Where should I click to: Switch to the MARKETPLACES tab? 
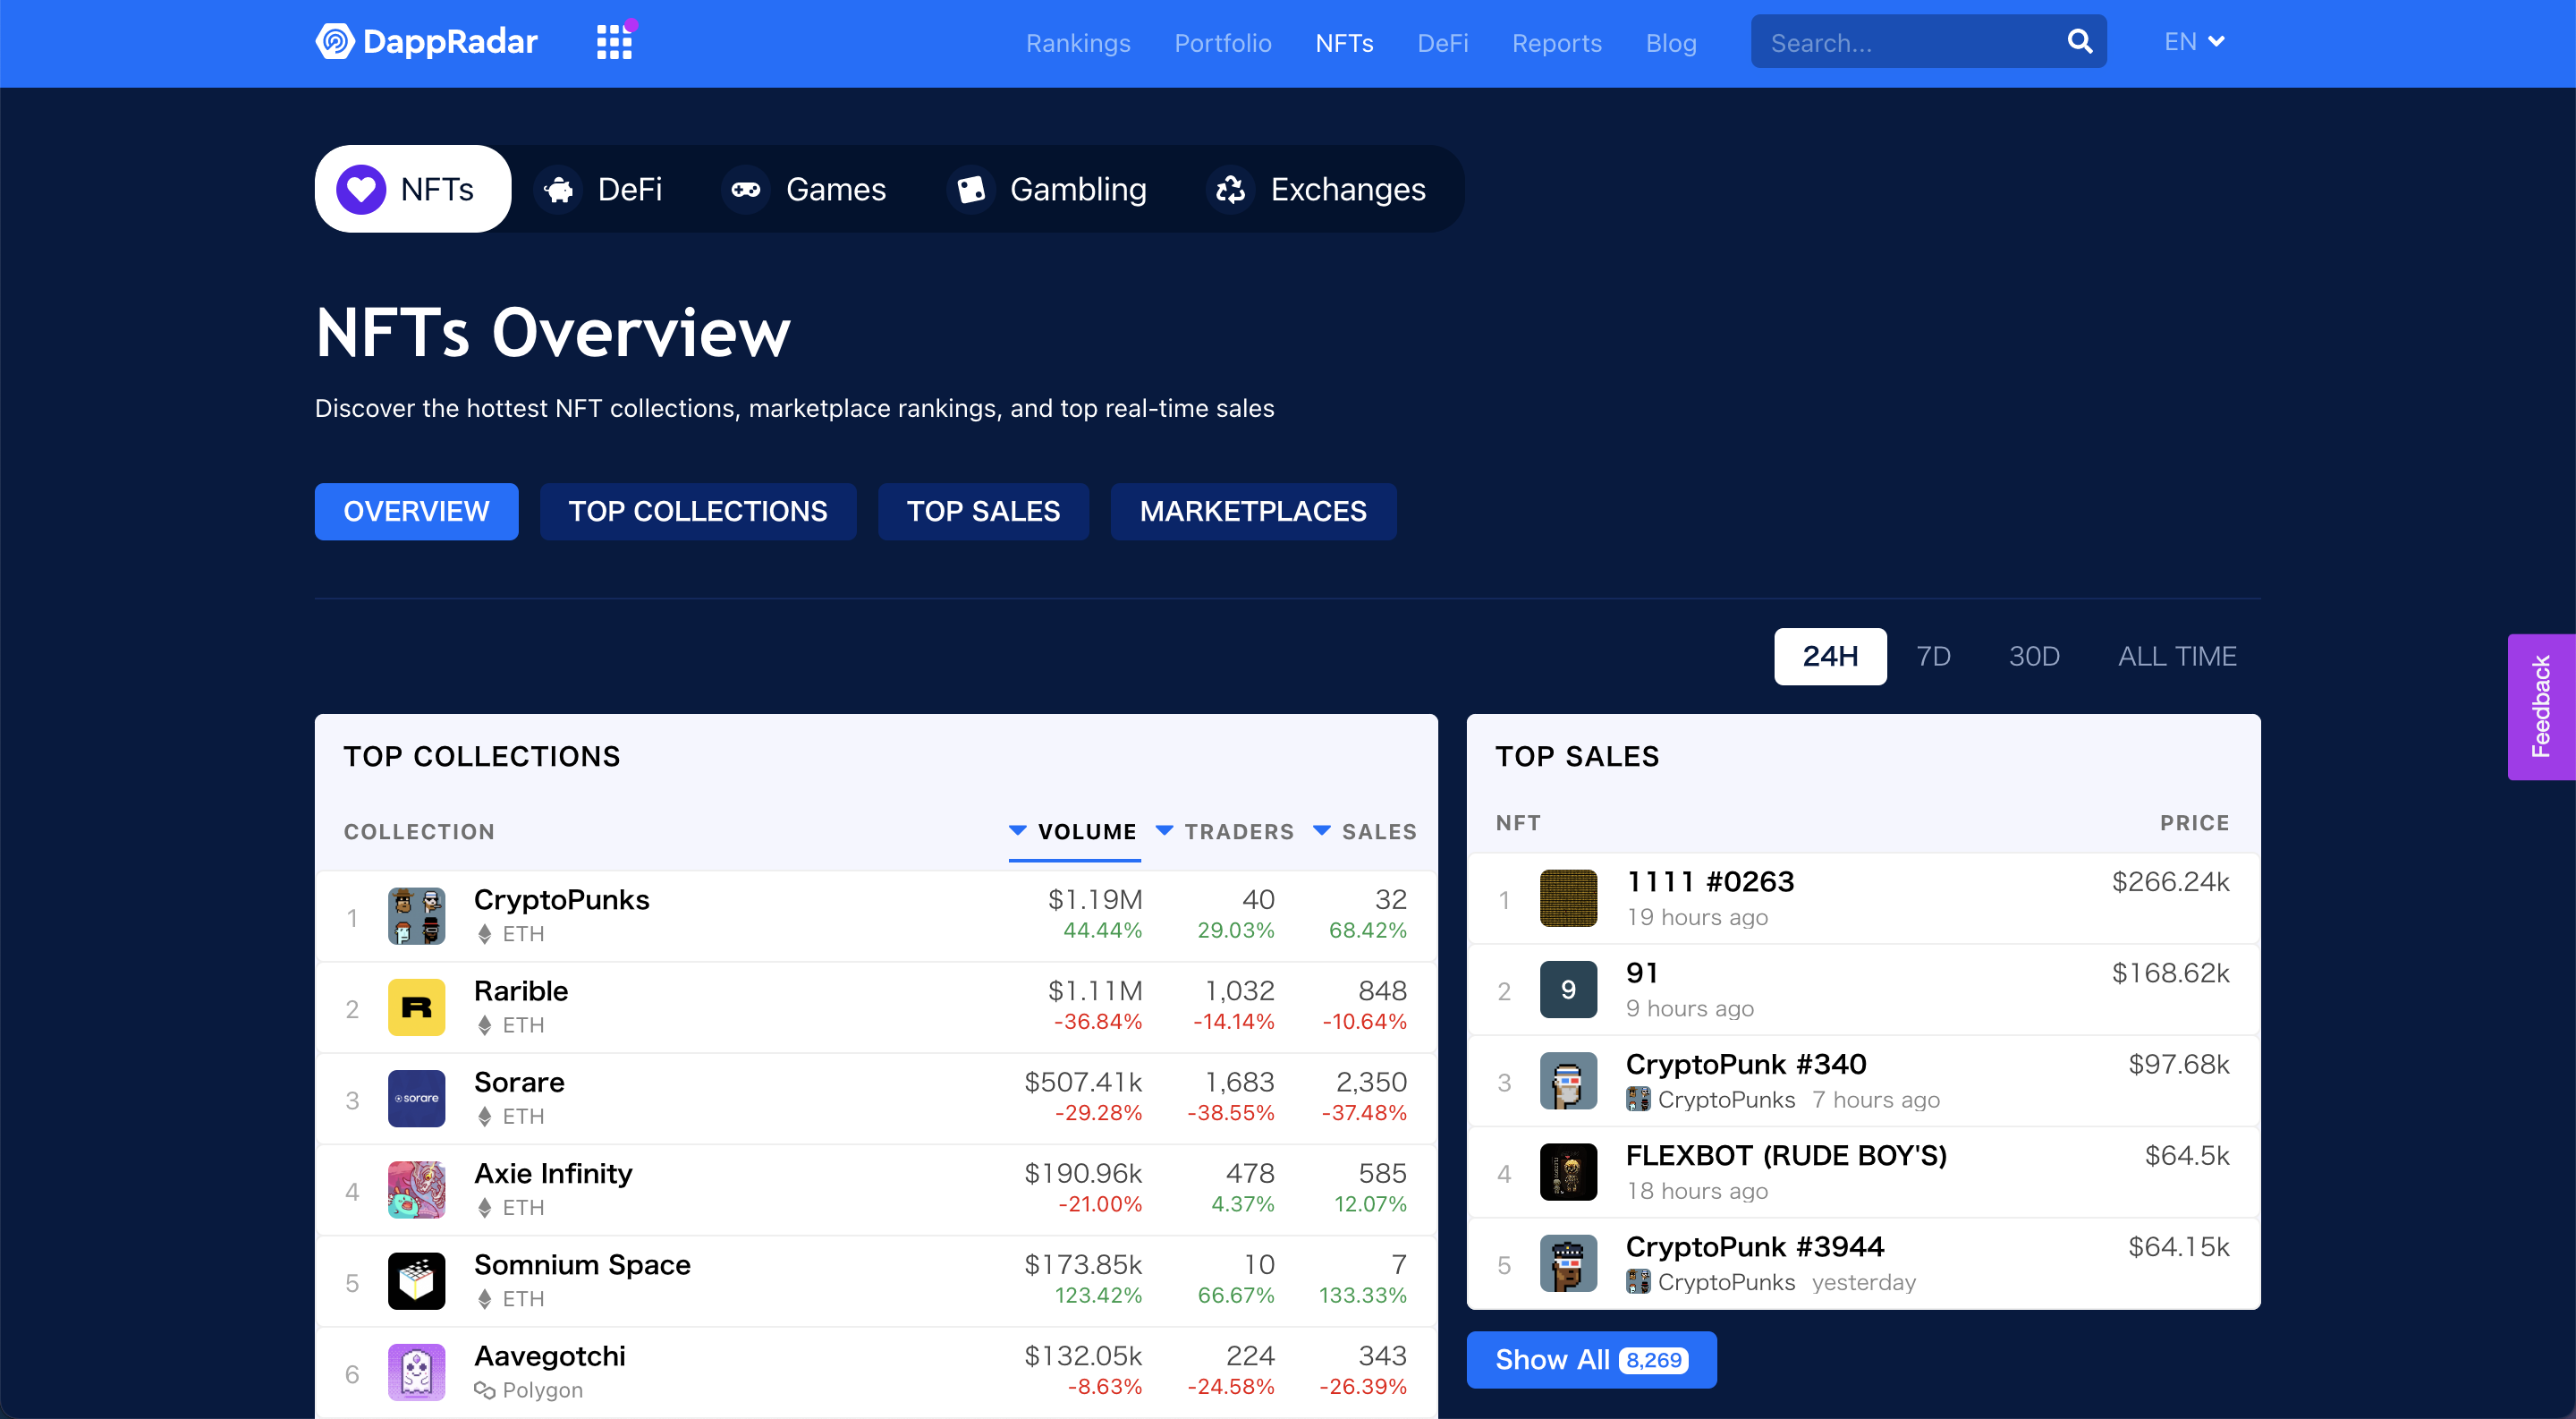coord(1253,511)
